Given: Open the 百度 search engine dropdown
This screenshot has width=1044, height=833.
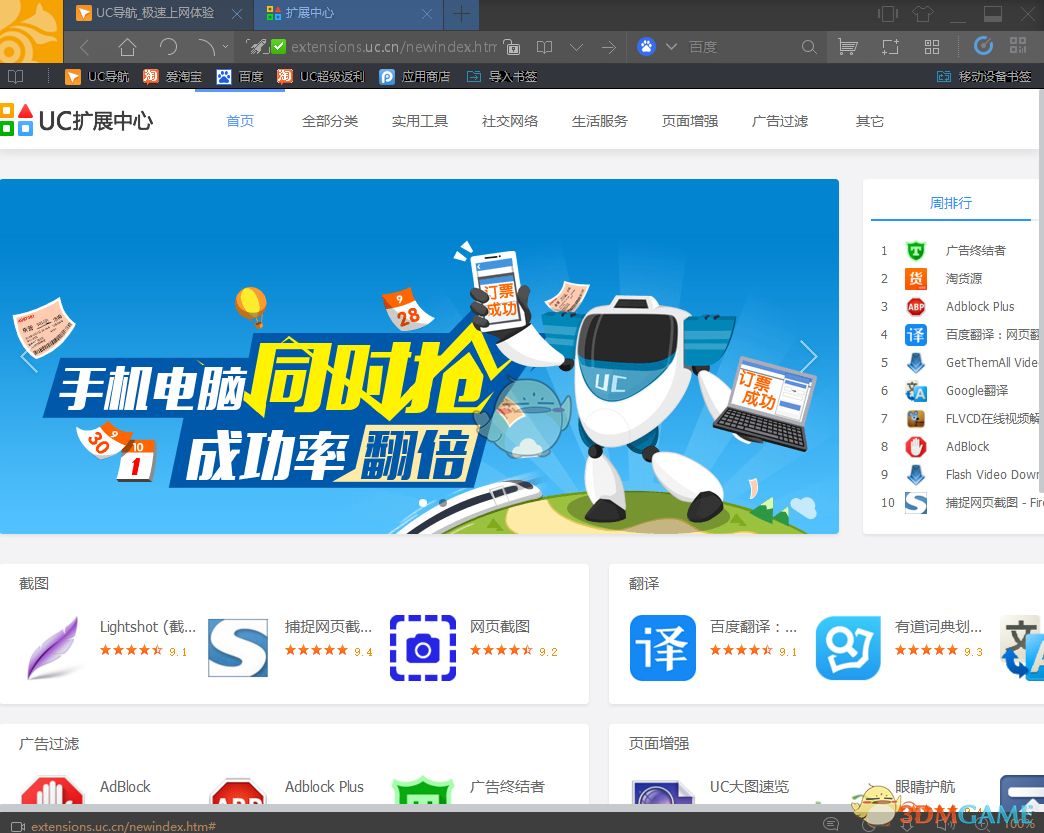Looking at the screenshot, I should coord(671,46).
